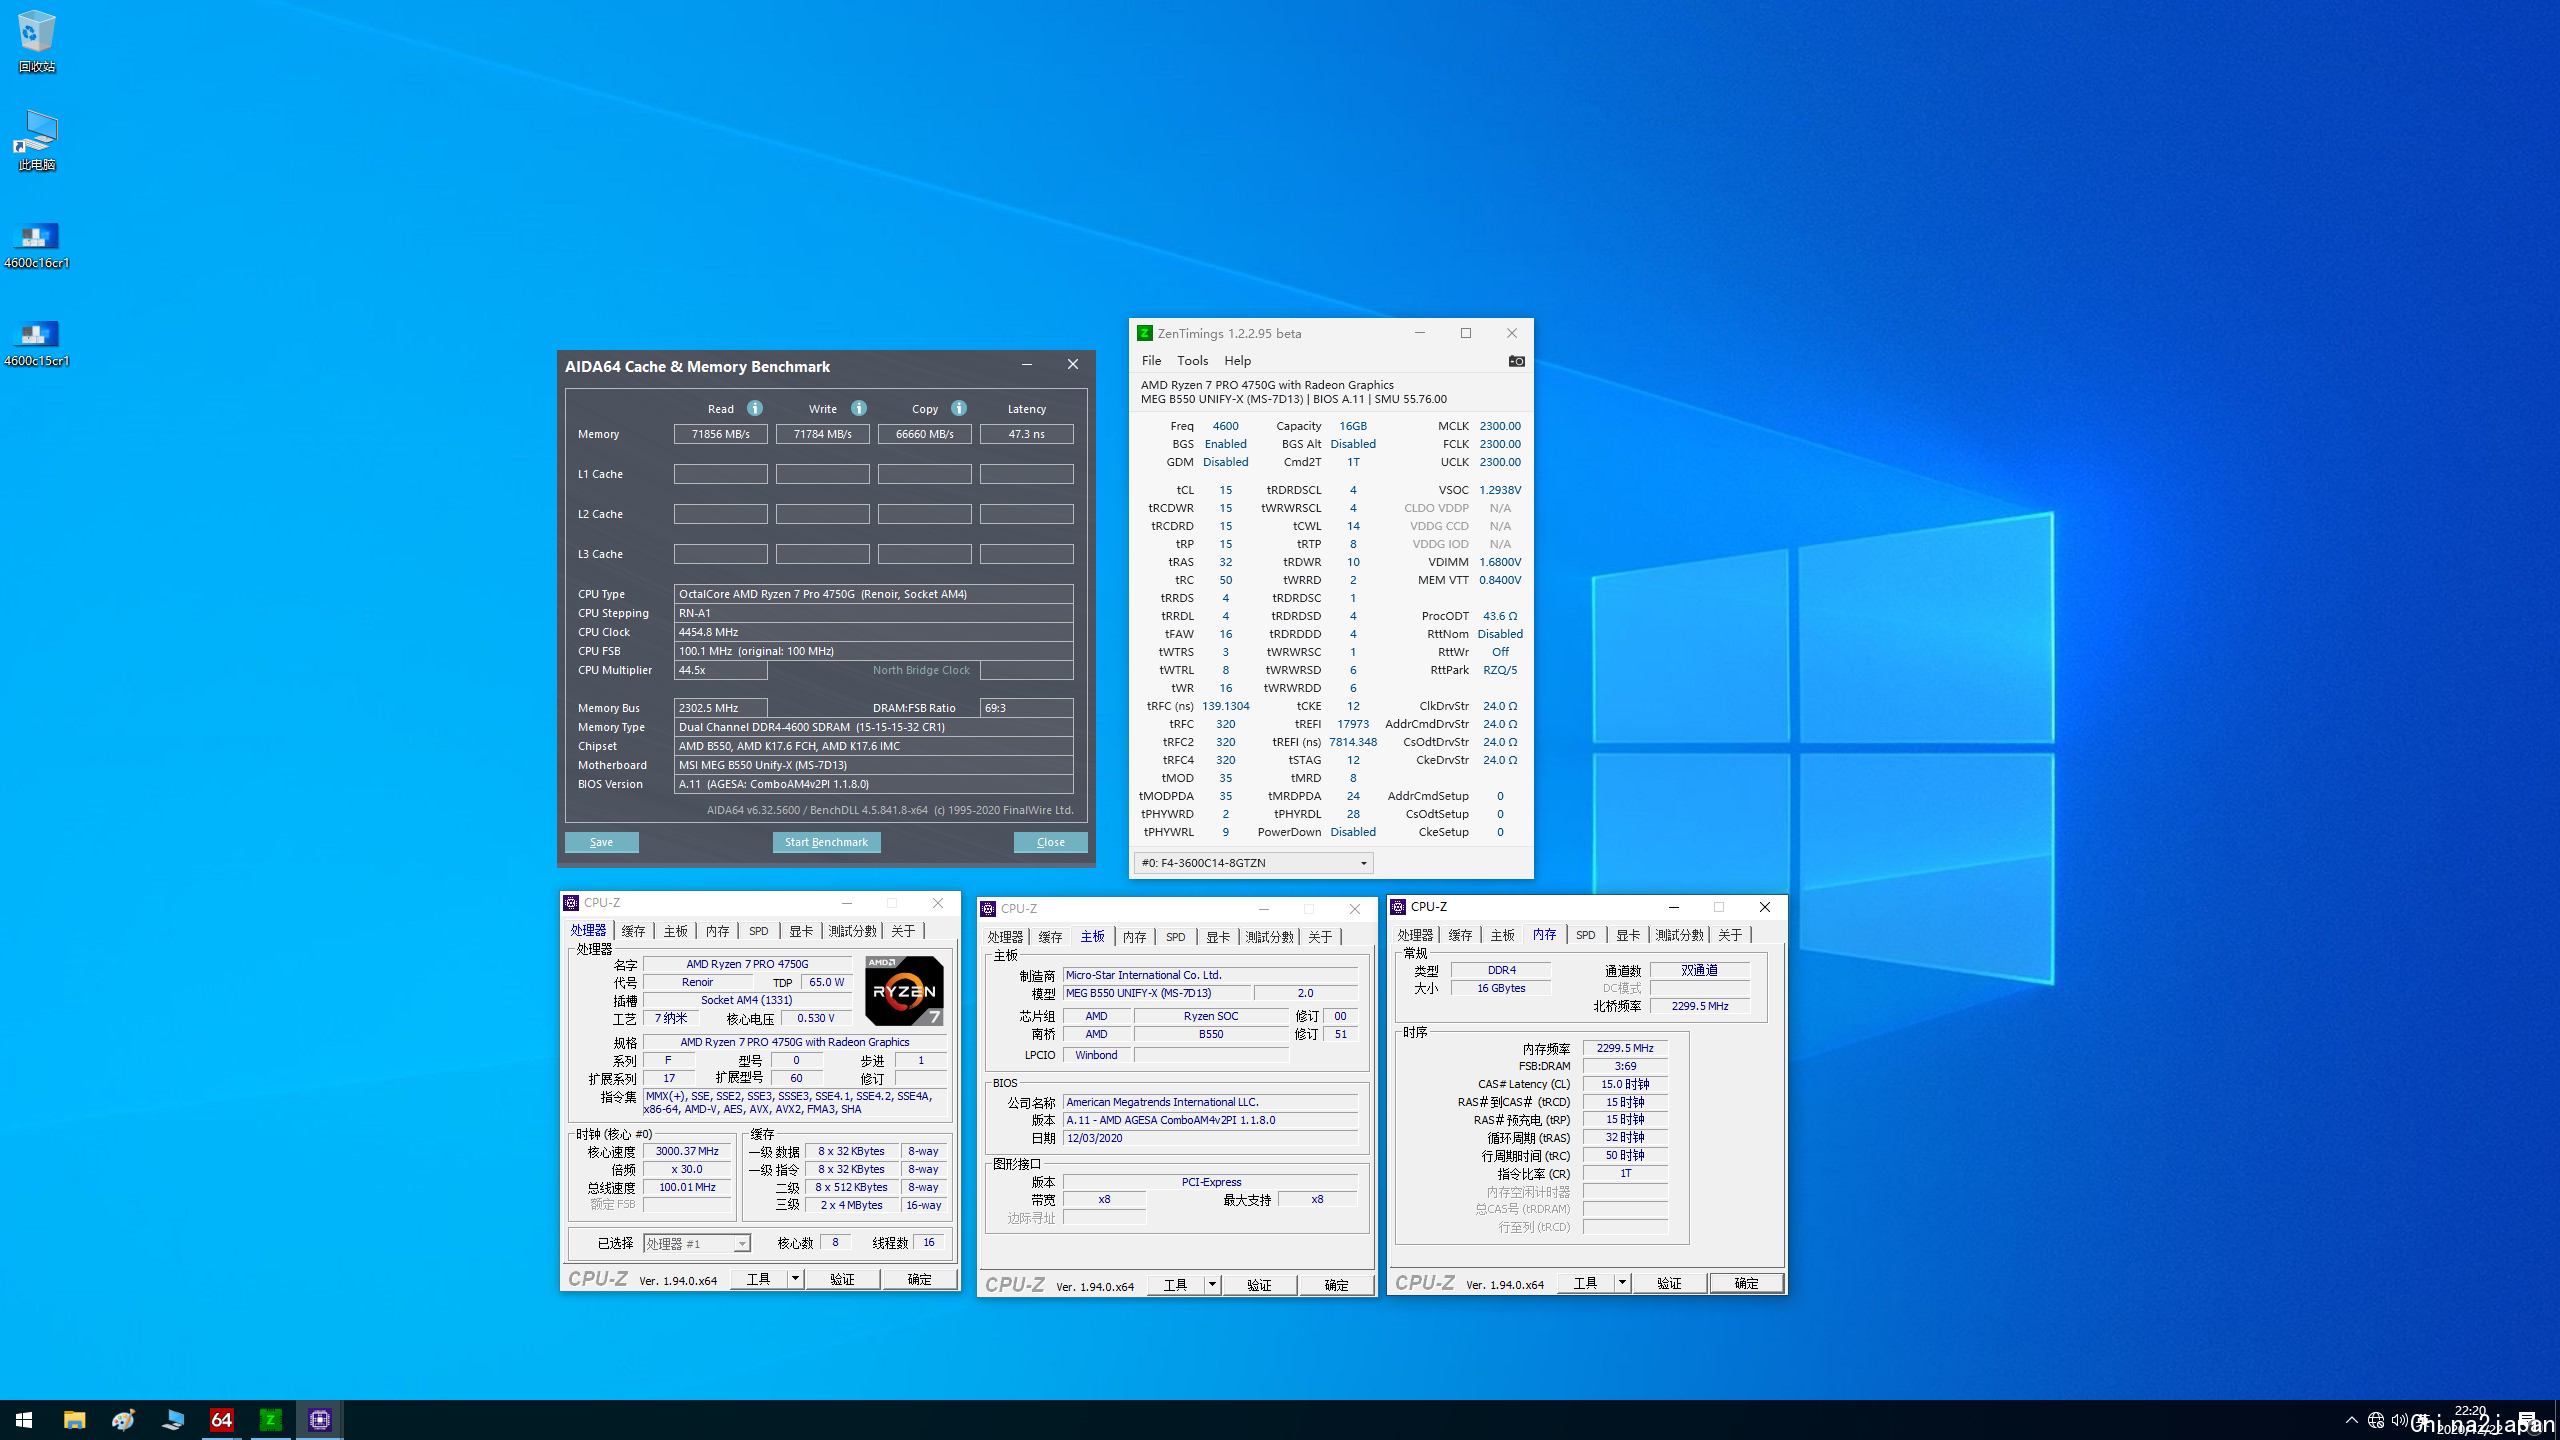Click the CPU-Z mainboard window title icon
The height and width of the screenshot is (1440, 2560).
tap(988, 909)
